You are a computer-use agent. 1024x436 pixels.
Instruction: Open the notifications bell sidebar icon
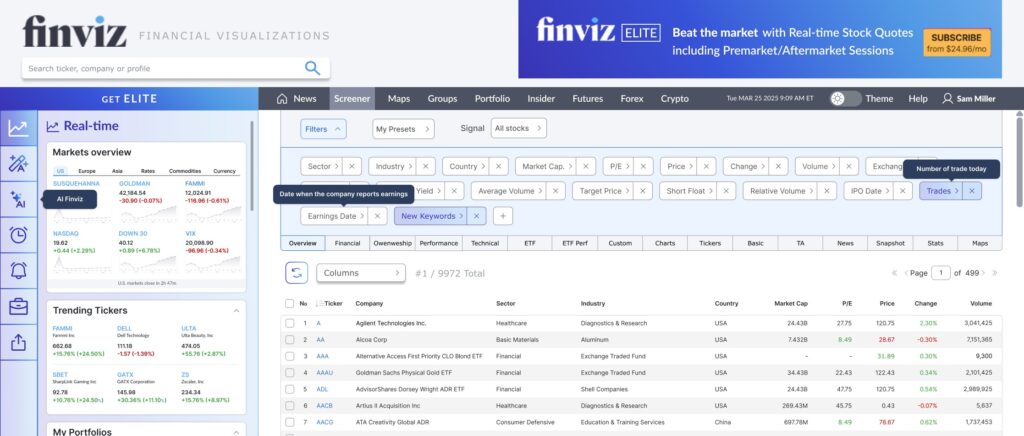tap(18, 270)
